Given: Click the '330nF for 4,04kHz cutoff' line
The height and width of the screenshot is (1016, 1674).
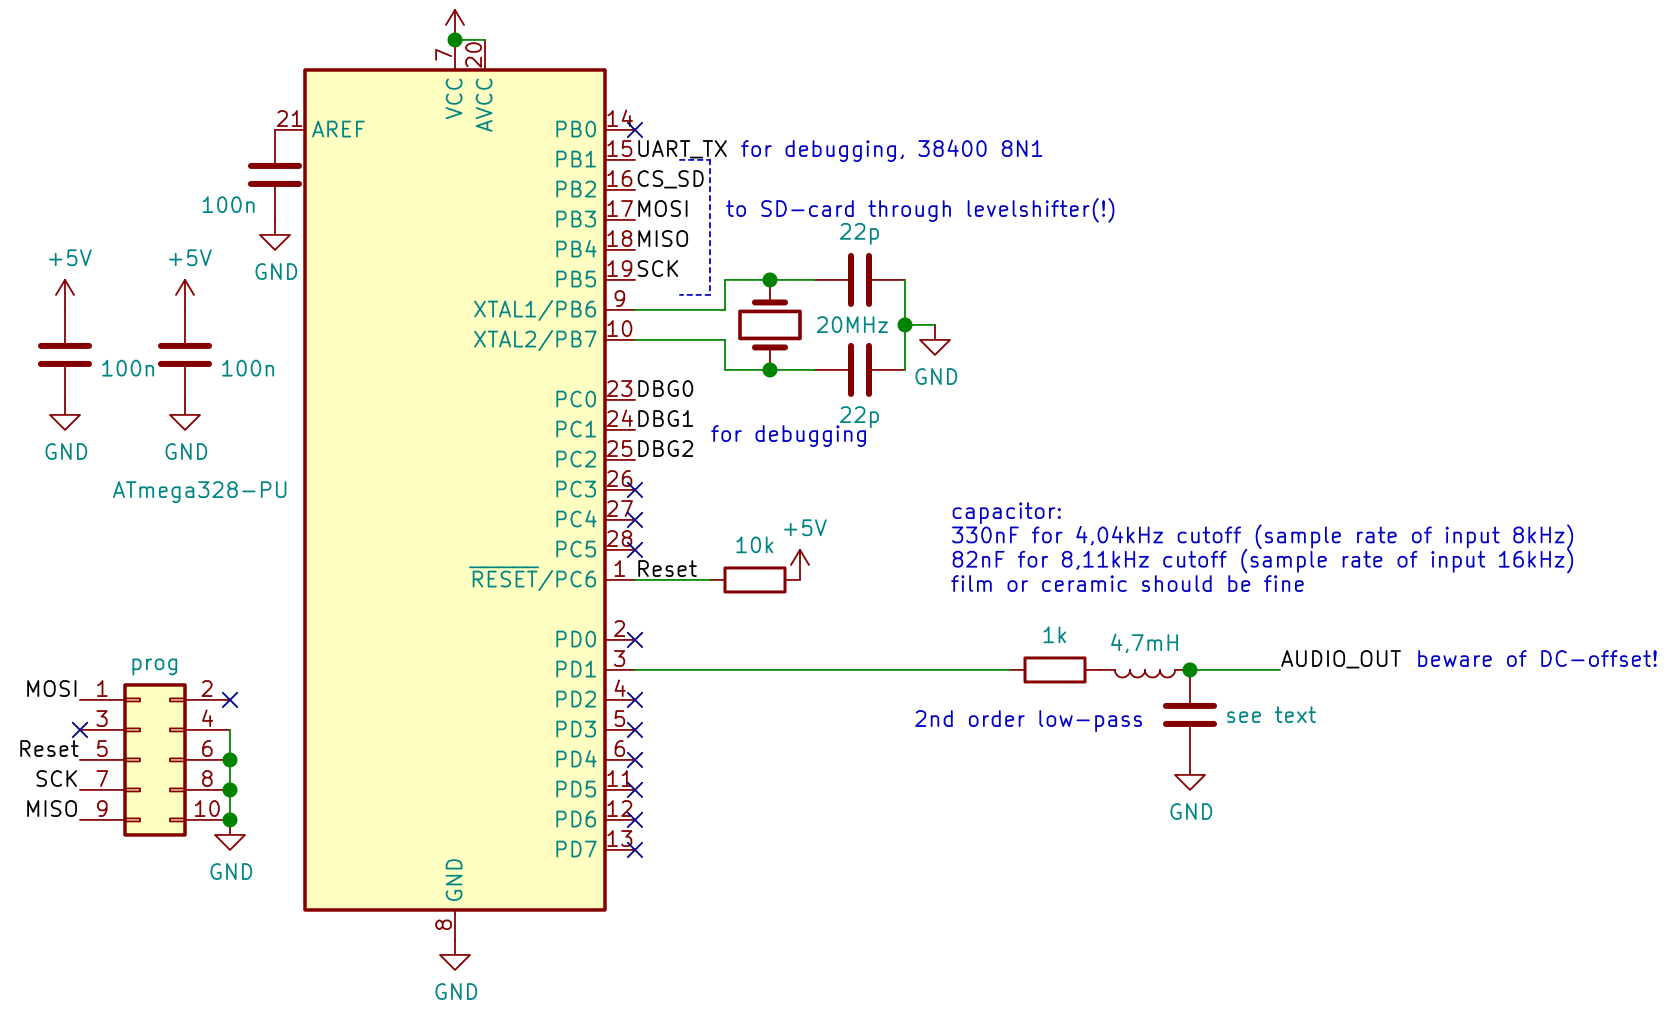Looking at the screenshot, I should pos(1262,536).
